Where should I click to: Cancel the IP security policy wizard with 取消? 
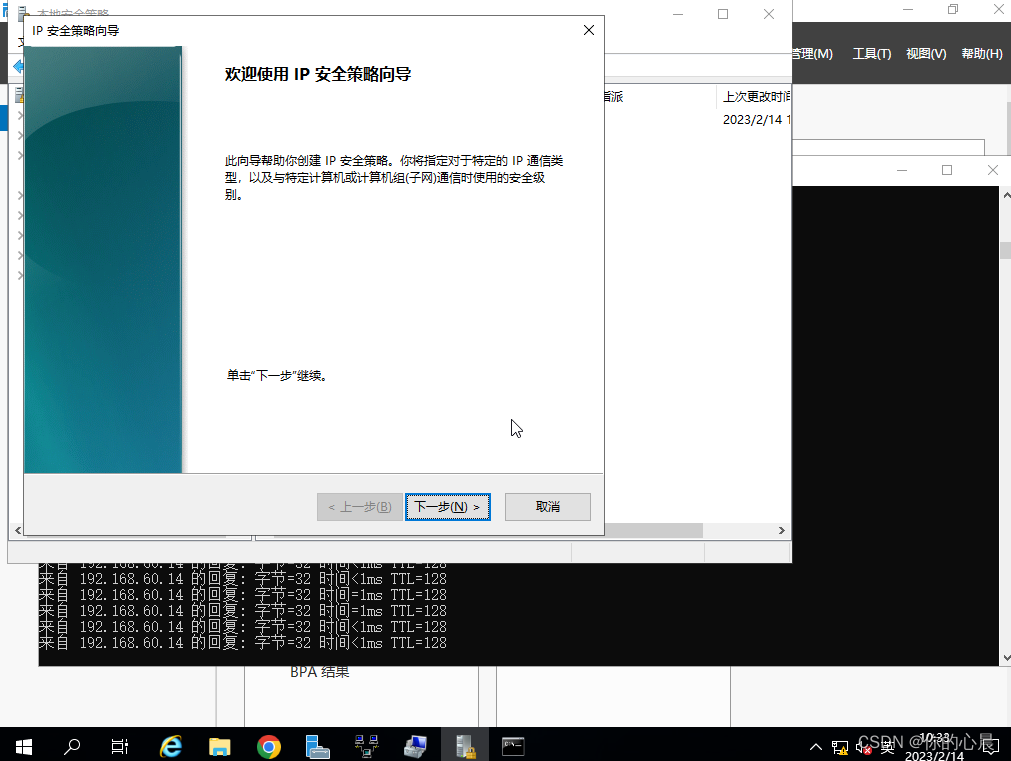[547, 507]
